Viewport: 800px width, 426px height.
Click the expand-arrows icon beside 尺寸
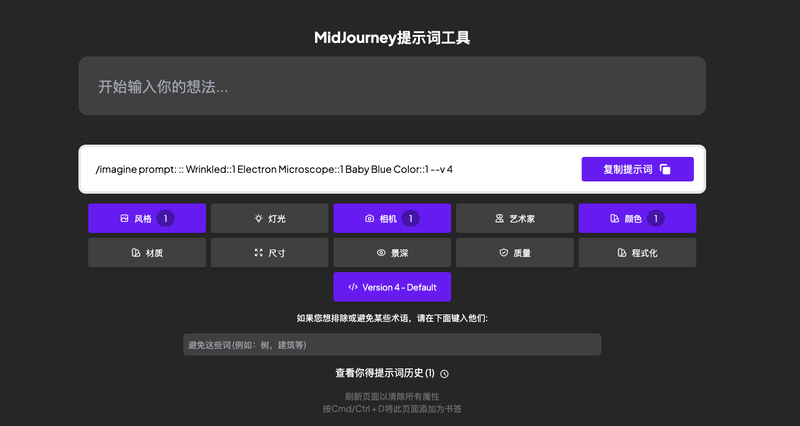click(x=259, y=253)
